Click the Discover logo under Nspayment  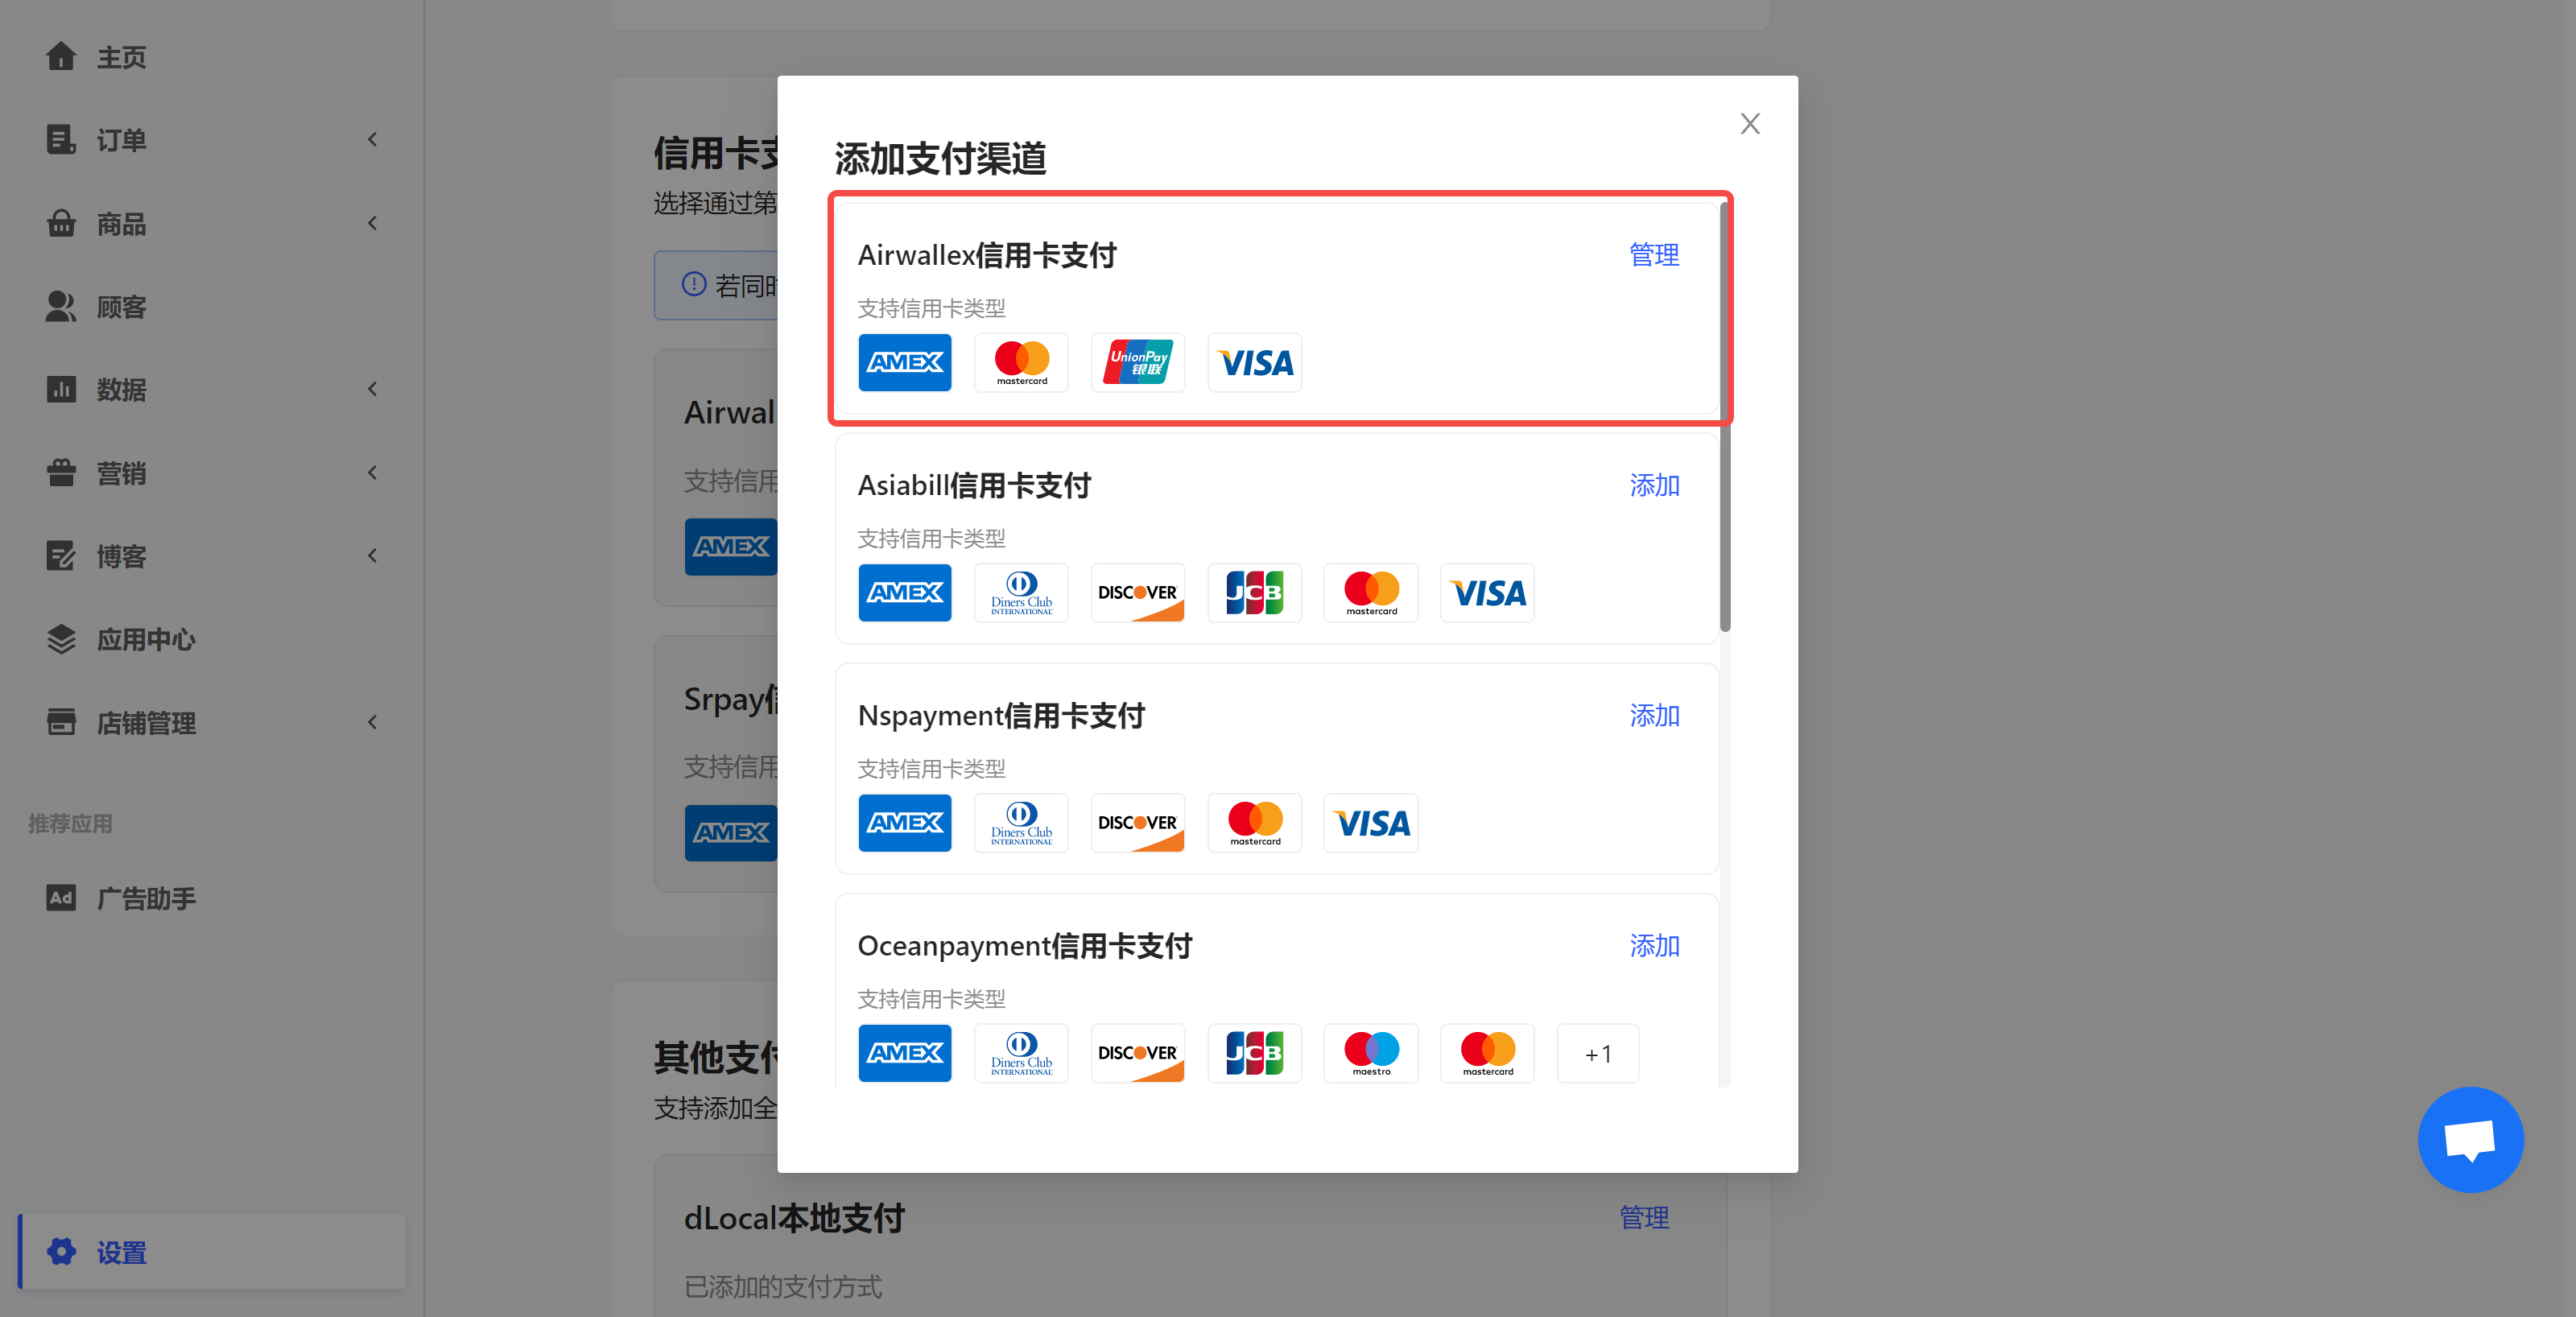(1138, 823)
